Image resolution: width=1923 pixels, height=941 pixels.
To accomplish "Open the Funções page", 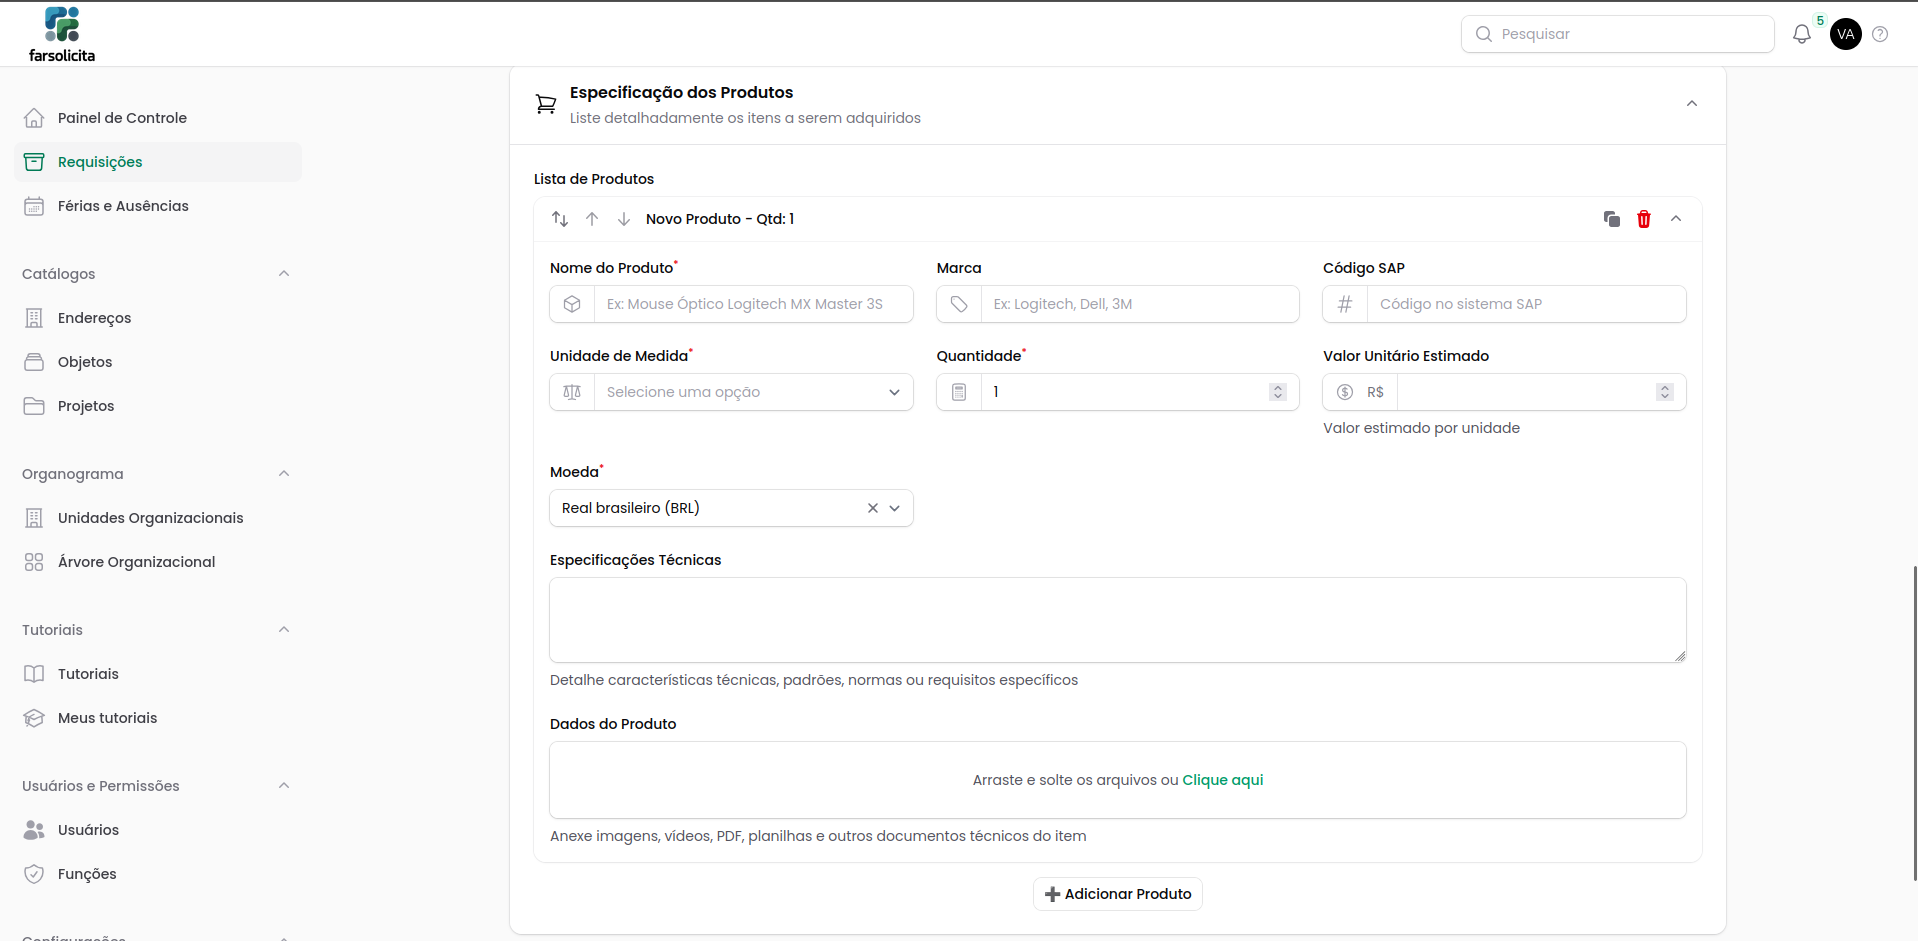I will click(158, 874).
